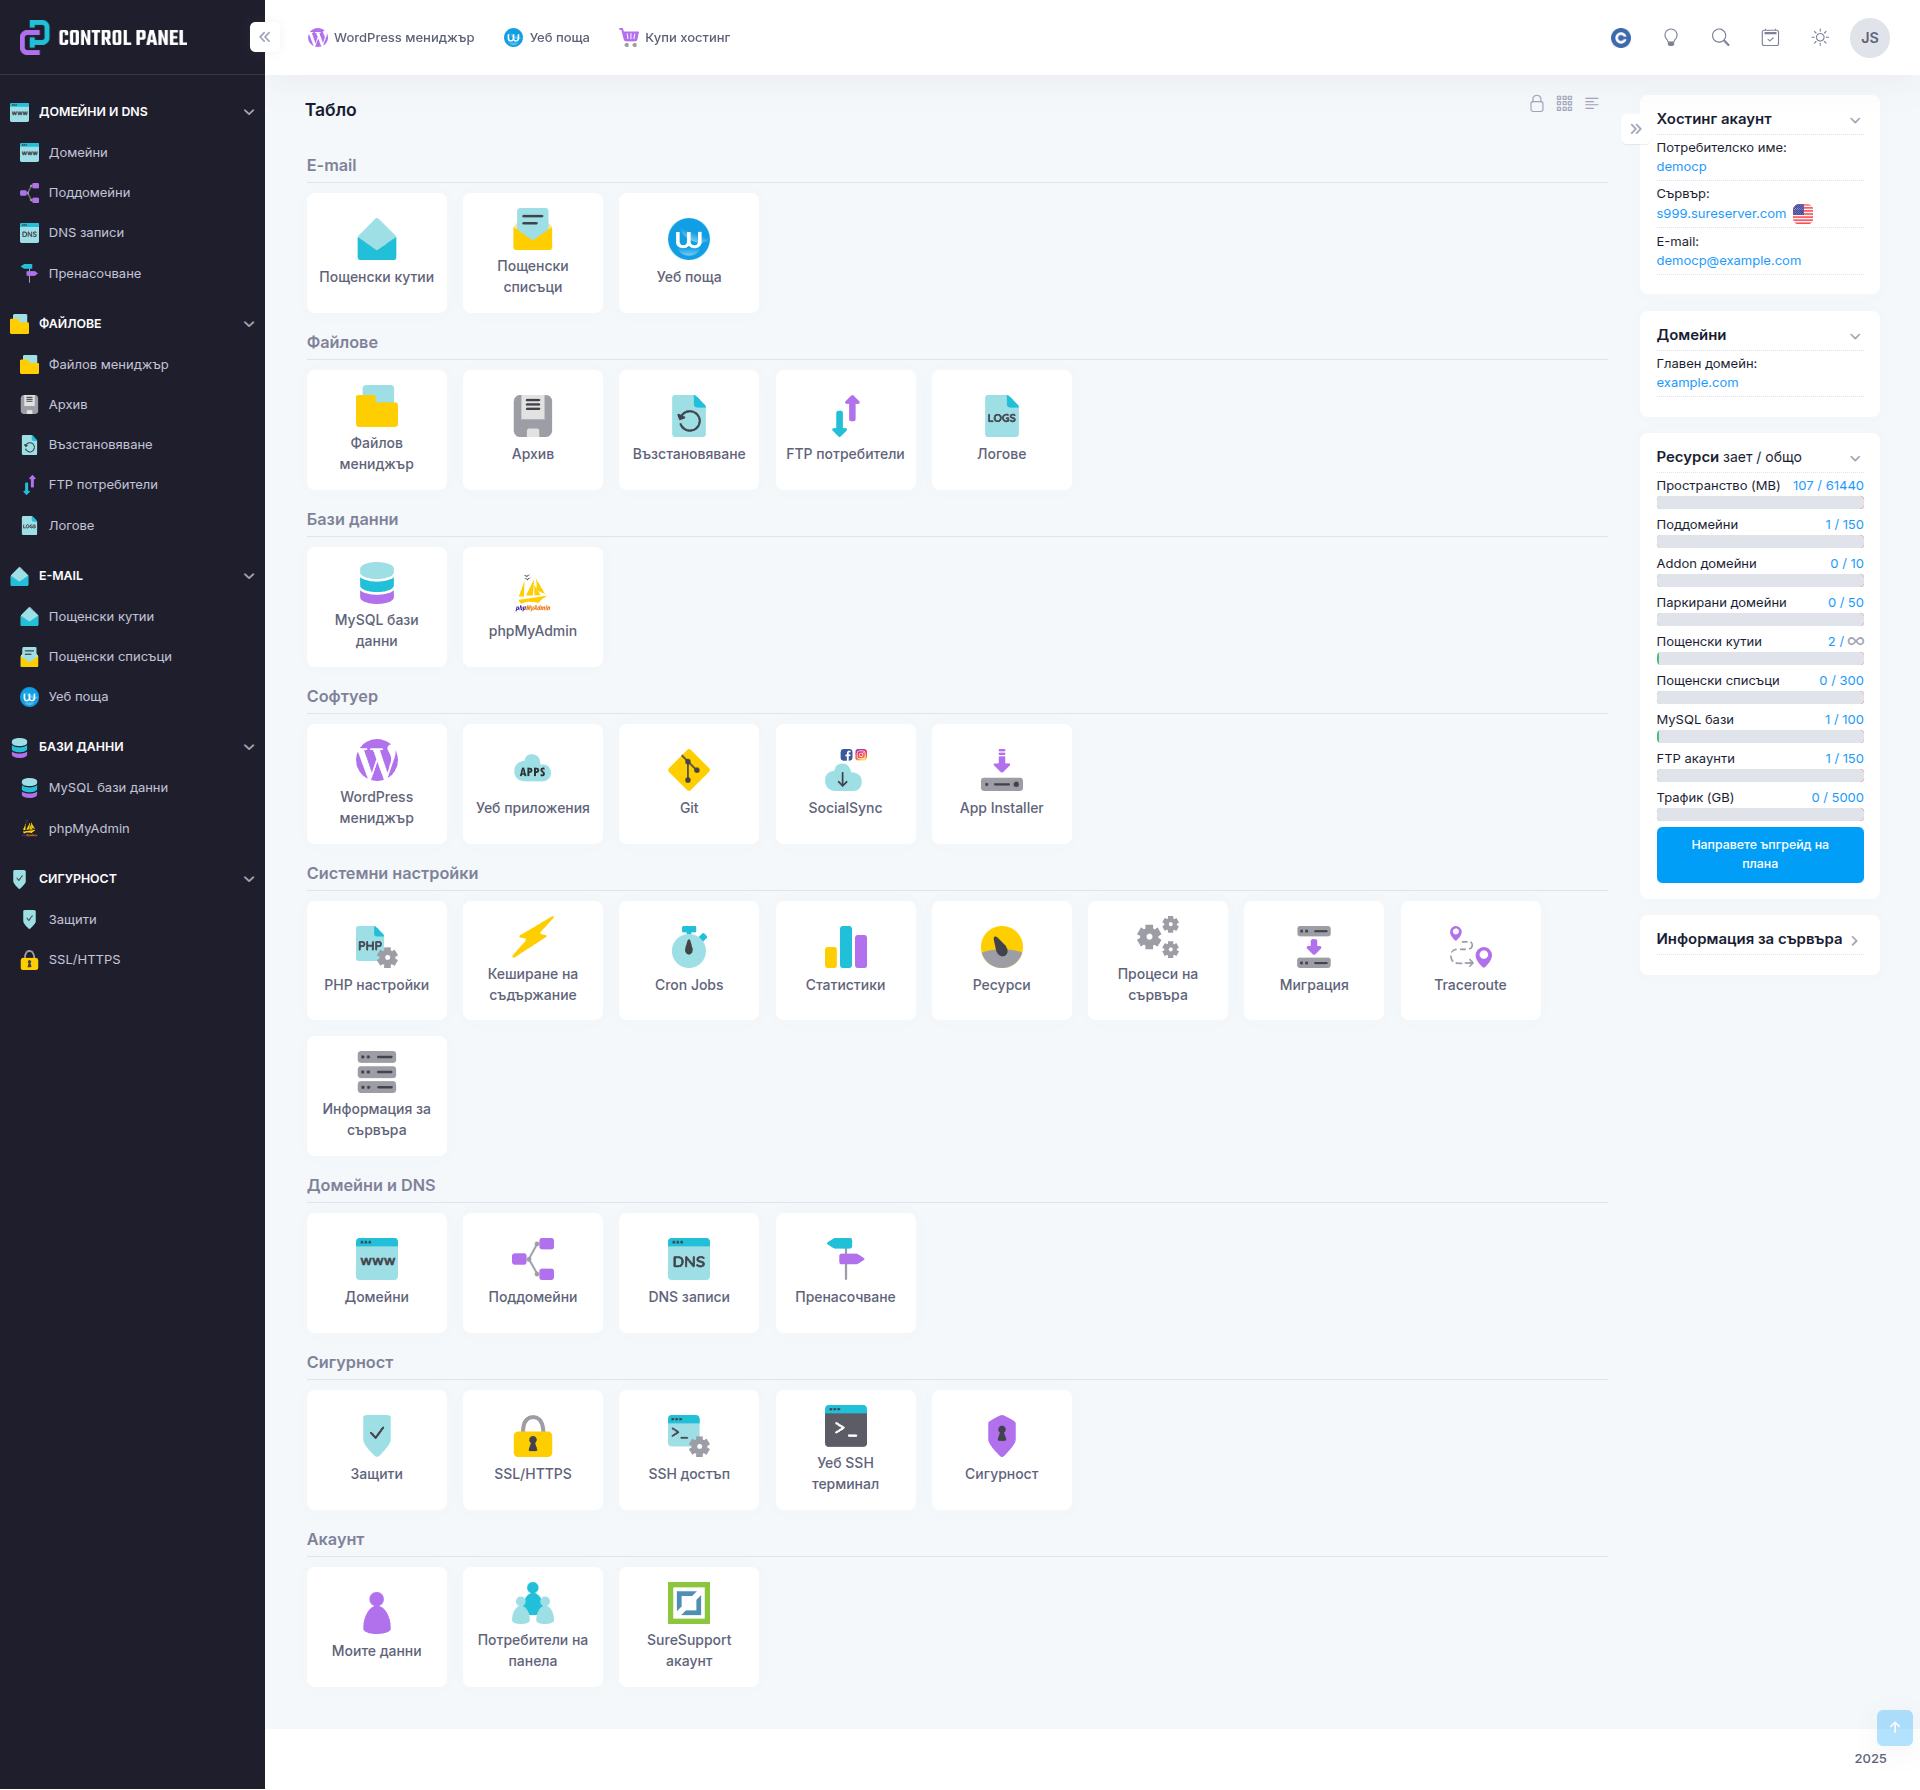Open the search magnifier icon
Viewport: 1920px width, 1790px height.
pyautogui.click(x=1720, y=37)
